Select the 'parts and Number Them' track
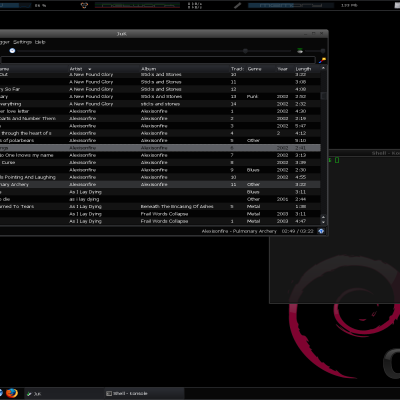This screenshot has height=400, width=400. (160, 119)
